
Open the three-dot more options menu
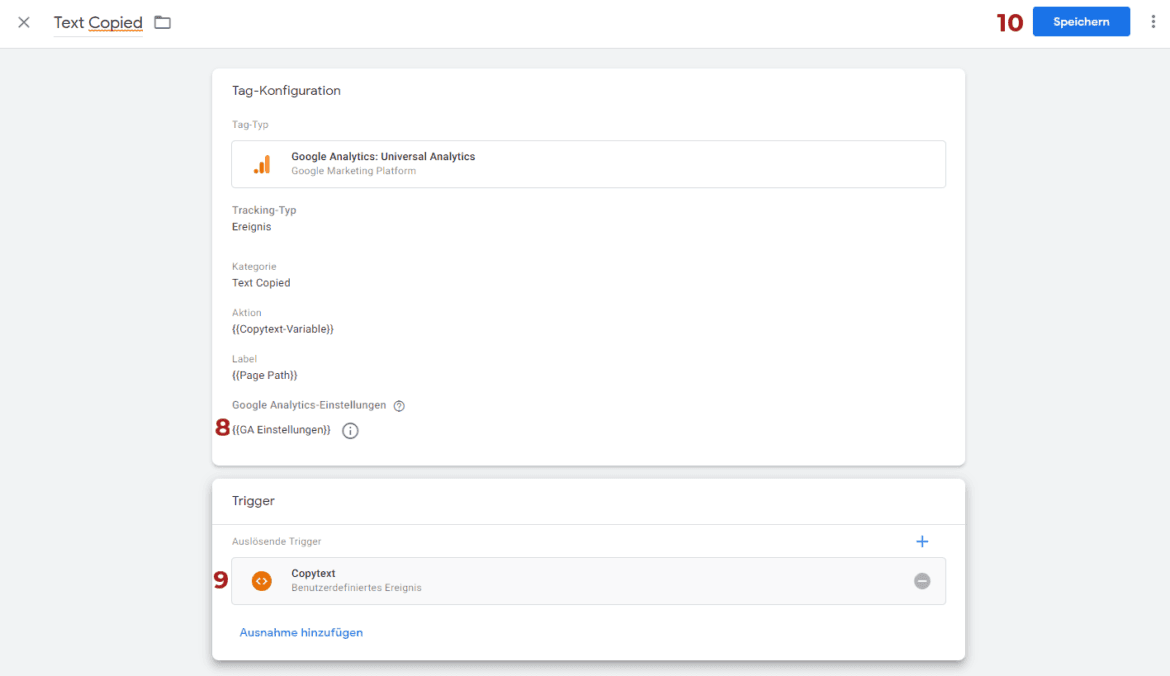click(1153, 22)
